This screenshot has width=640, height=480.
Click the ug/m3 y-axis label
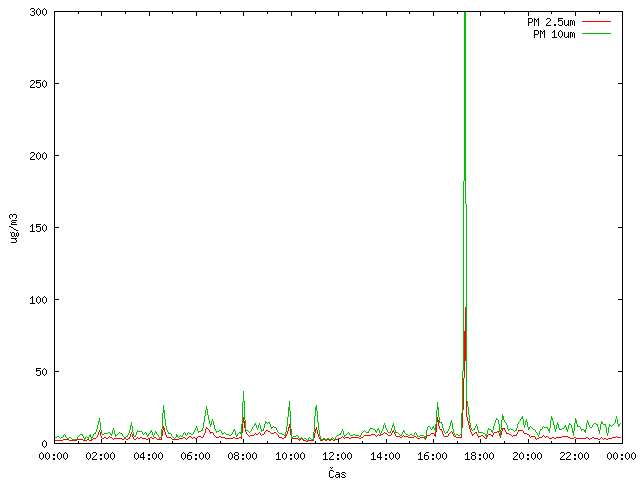pos(14,228)
